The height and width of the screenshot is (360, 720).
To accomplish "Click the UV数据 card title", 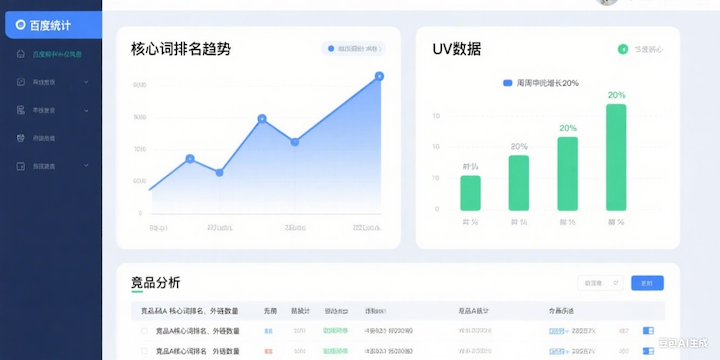I will [x=457, y=49].
